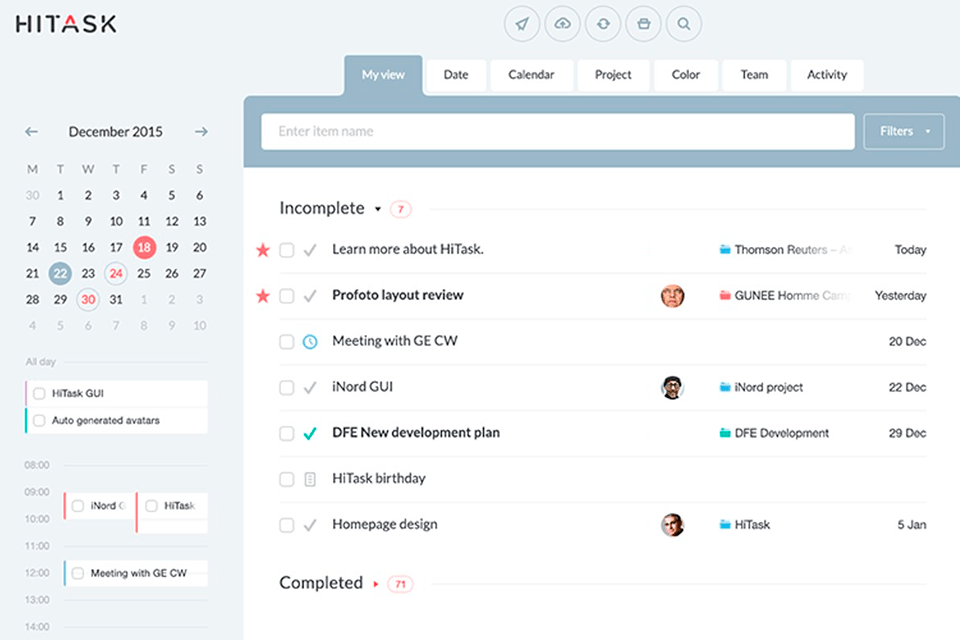Check the Homepage design checkbox
Image resolution: width=960 pixels, height=640 pixels.
287,525
